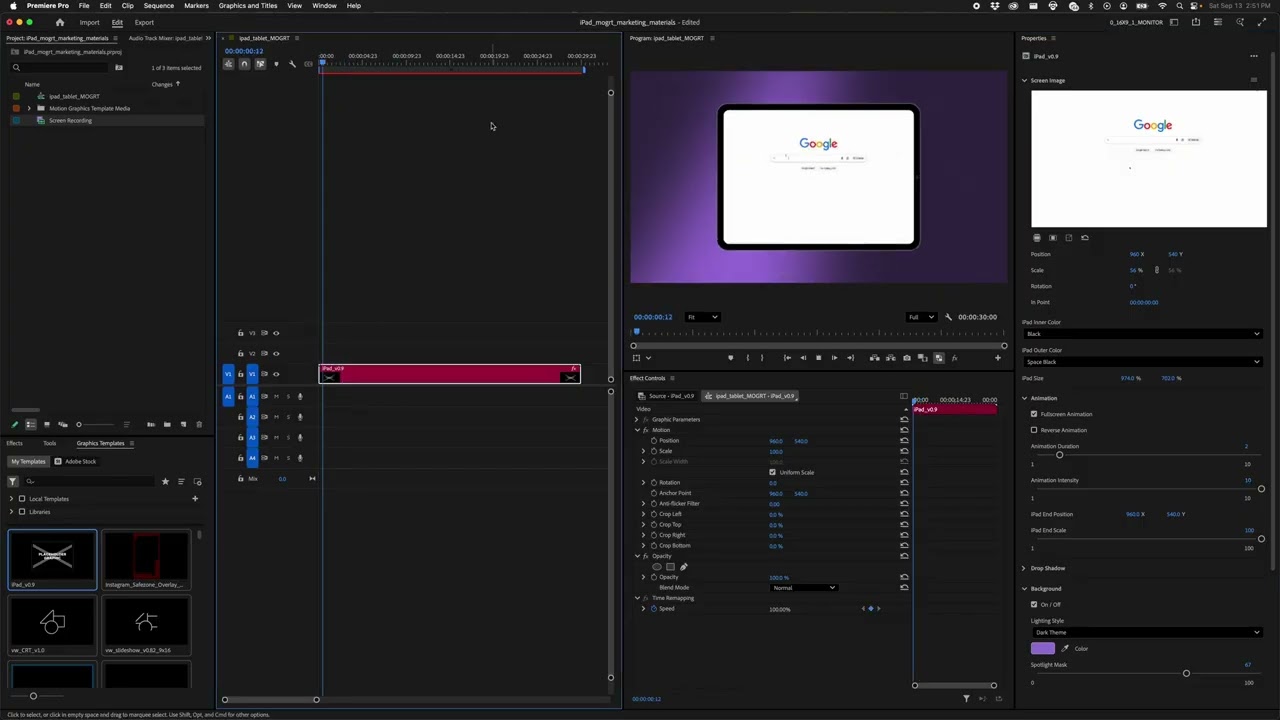
Task: Filter Graphics Templates with funnel icon
Action: click(x=12, y=482)
